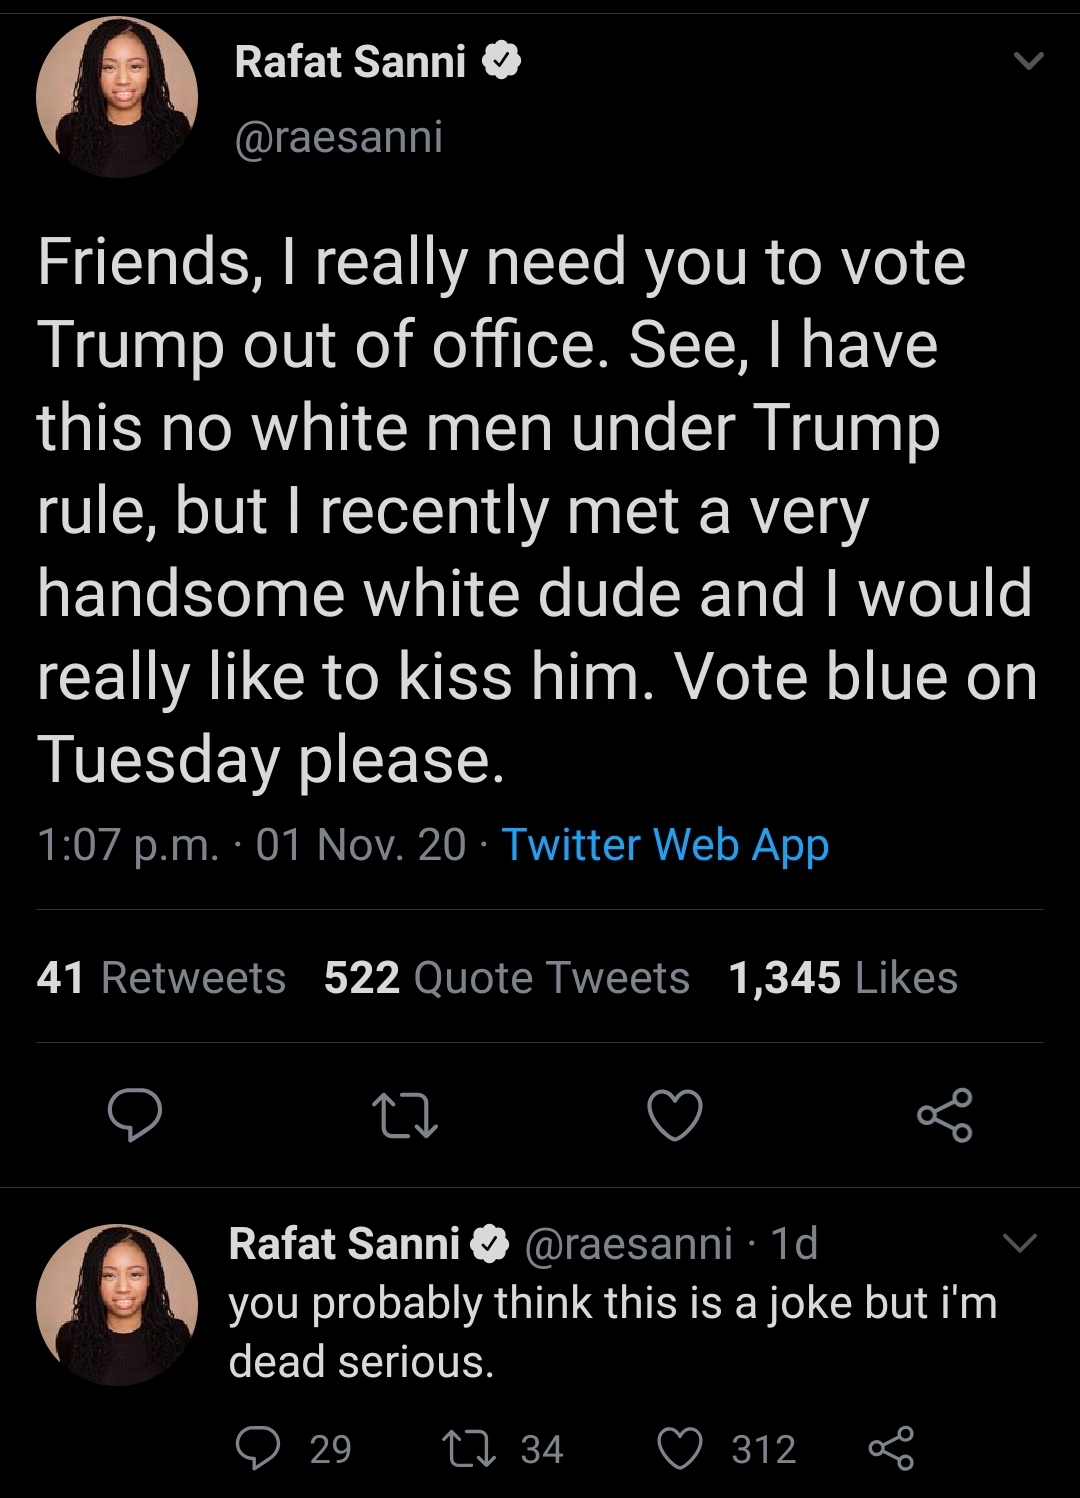Expand options chevron on reply tweet
This screenshot has width=1080, height=1498.
click(x=1020, y=1243)
